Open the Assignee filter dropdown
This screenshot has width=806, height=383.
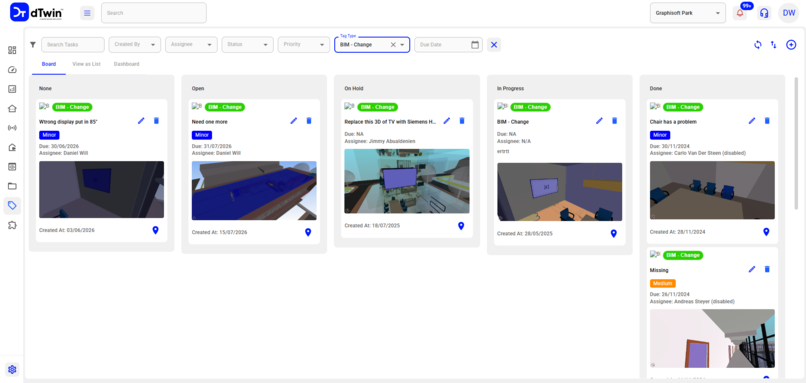pos(191,45)
